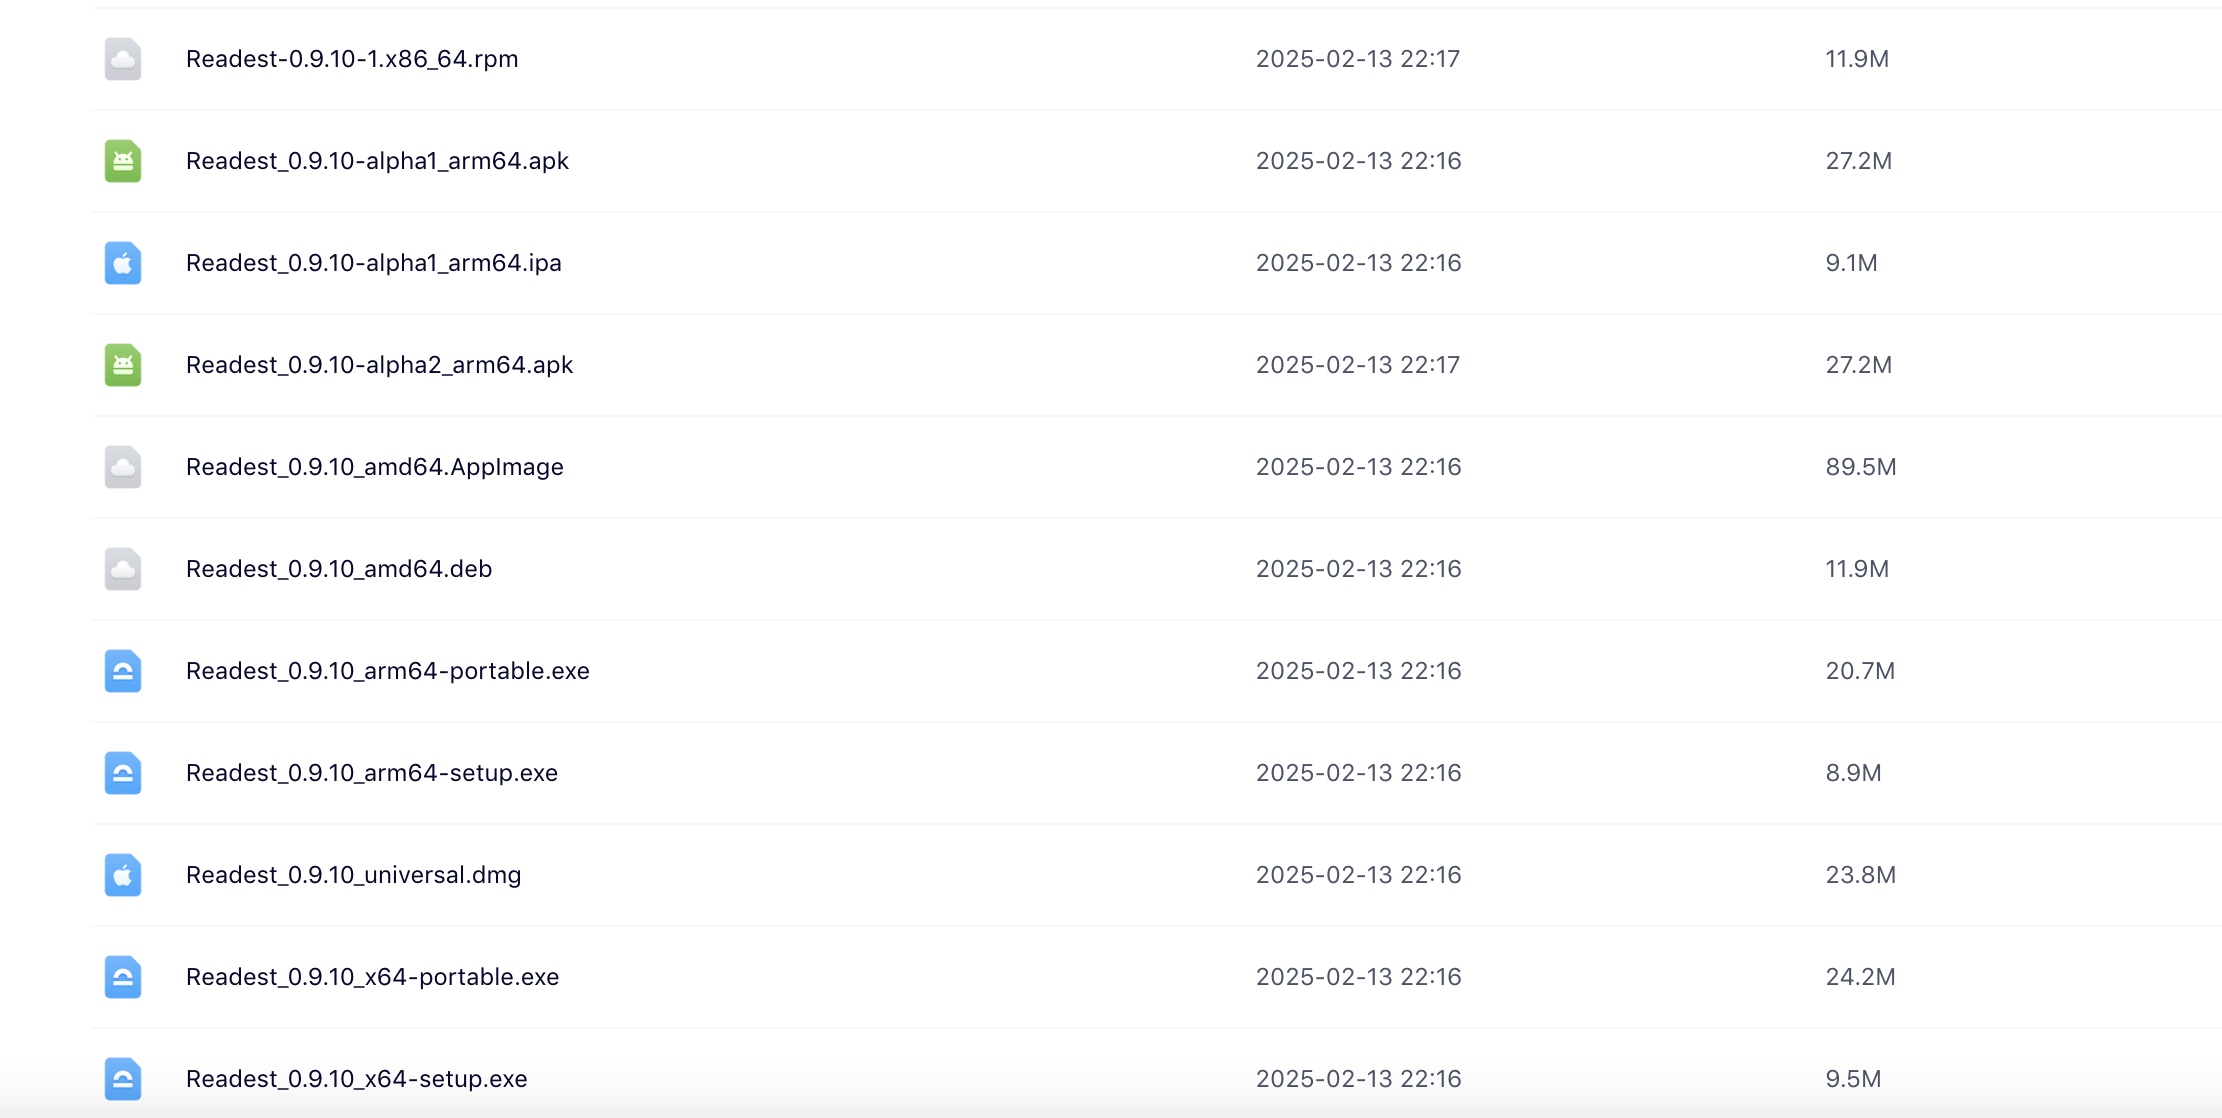Click Apple icon for universal dmg file

pyautogui.click(x=123, y=875)
